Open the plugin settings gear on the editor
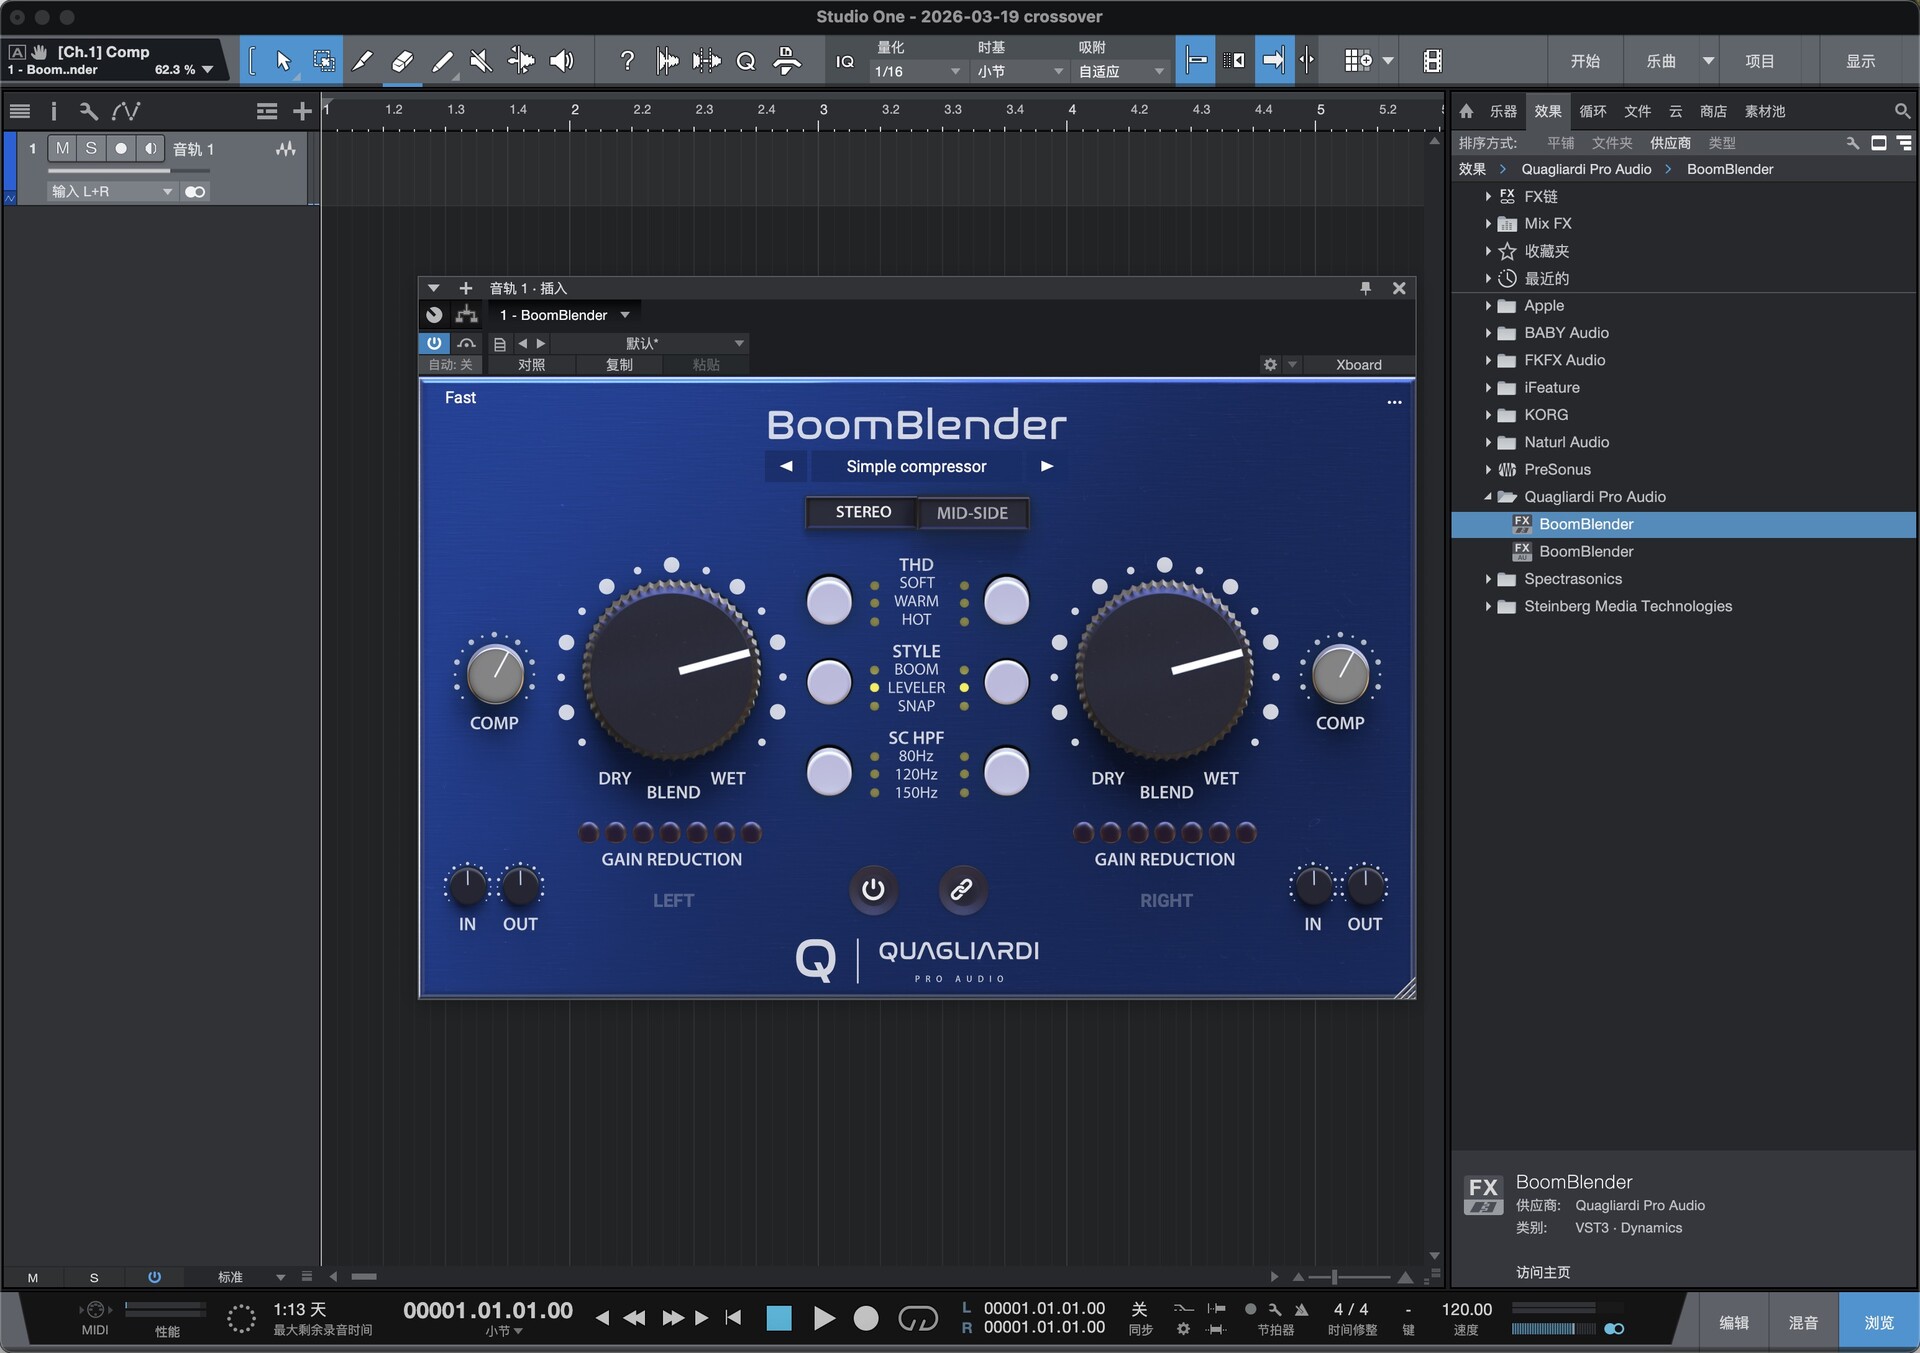This screenshot has width=1920, height=1353. [x=1270, y=364]
